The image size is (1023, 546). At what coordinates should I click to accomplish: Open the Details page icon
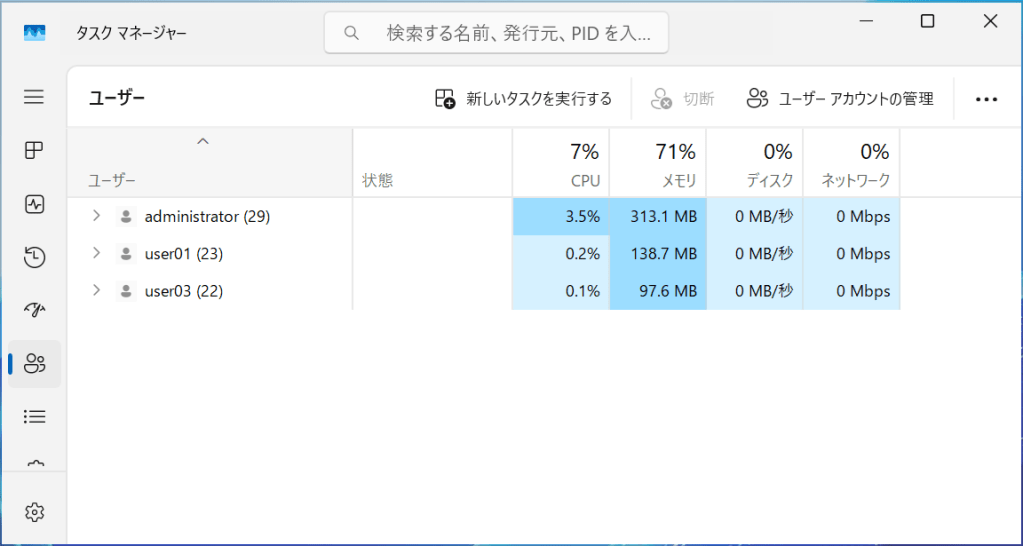point(34,416)
